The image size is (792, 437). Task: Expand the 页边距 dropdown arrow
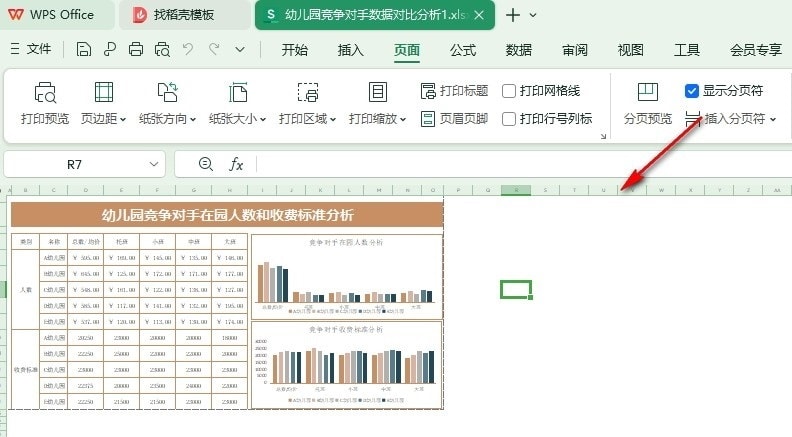[123, 120]
